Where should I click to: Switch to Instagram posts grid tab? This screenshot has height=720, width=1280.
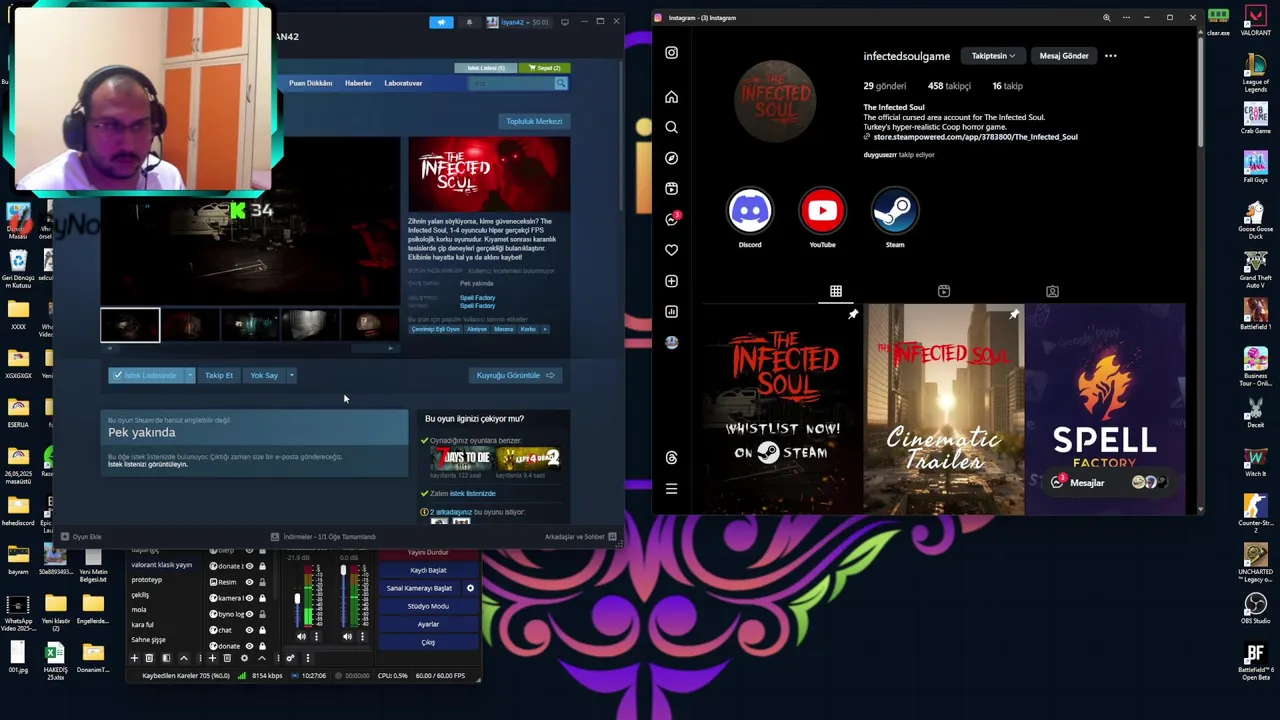pos(836,291)
